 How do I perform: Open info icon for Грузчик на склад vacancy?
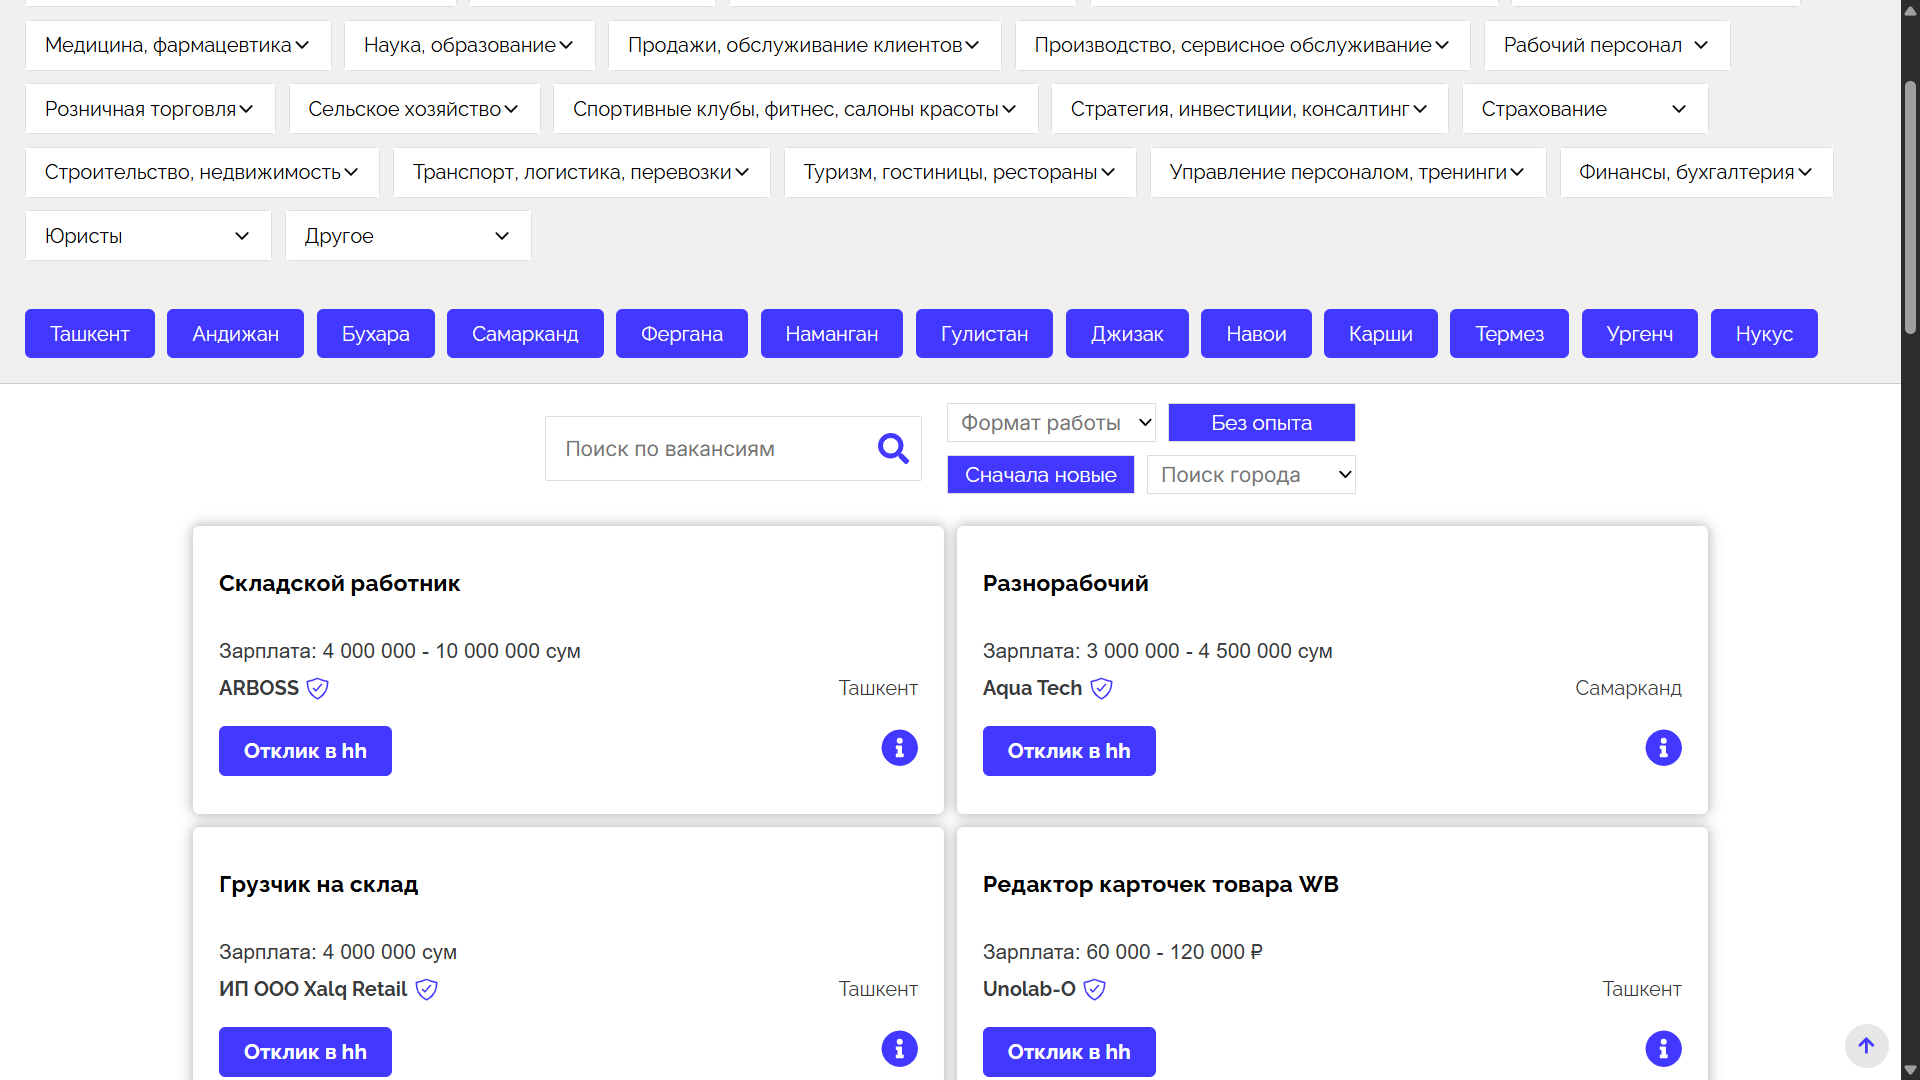tap(899, 1049)
